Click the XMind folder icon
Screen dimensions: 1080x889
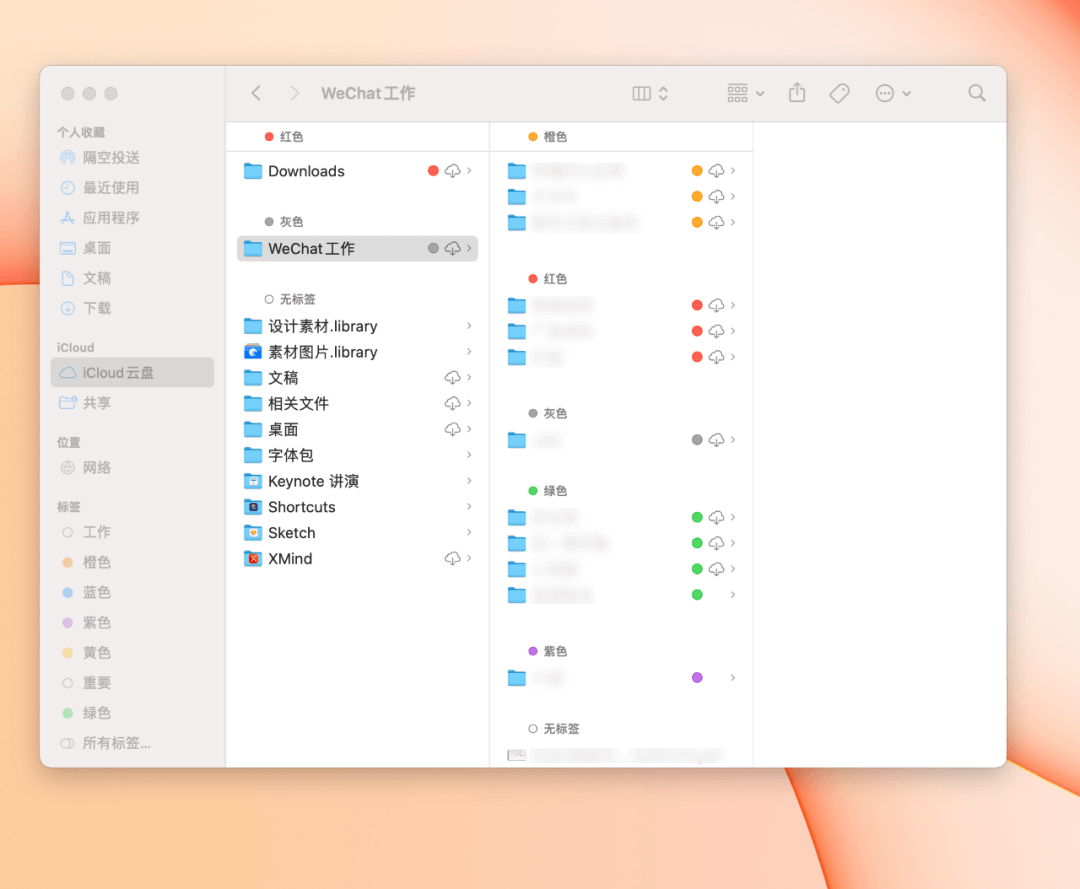coord(253,558)
